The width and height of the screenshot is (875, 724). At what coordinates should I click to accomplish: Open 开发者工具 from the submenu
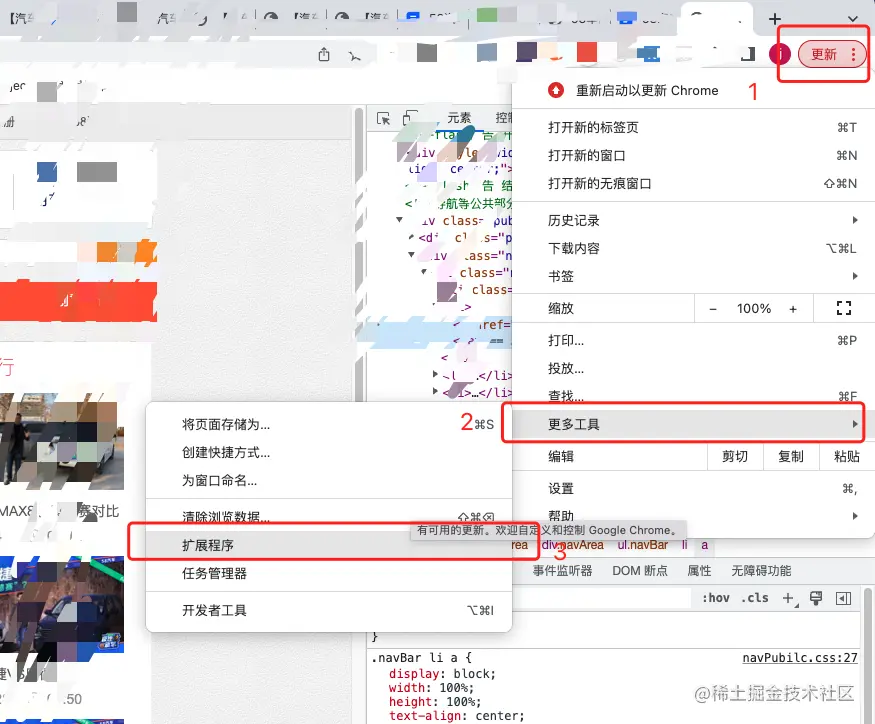click(x=329, y=610)
